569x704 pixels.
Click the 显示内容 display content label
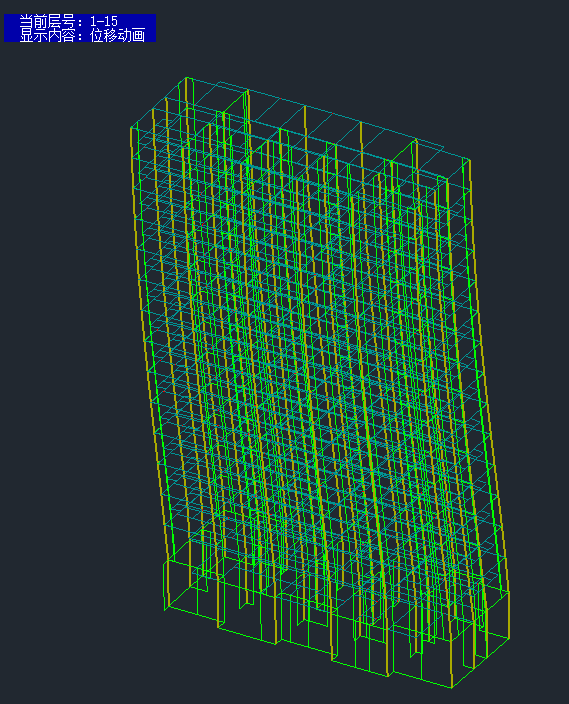tap(47, 35)
